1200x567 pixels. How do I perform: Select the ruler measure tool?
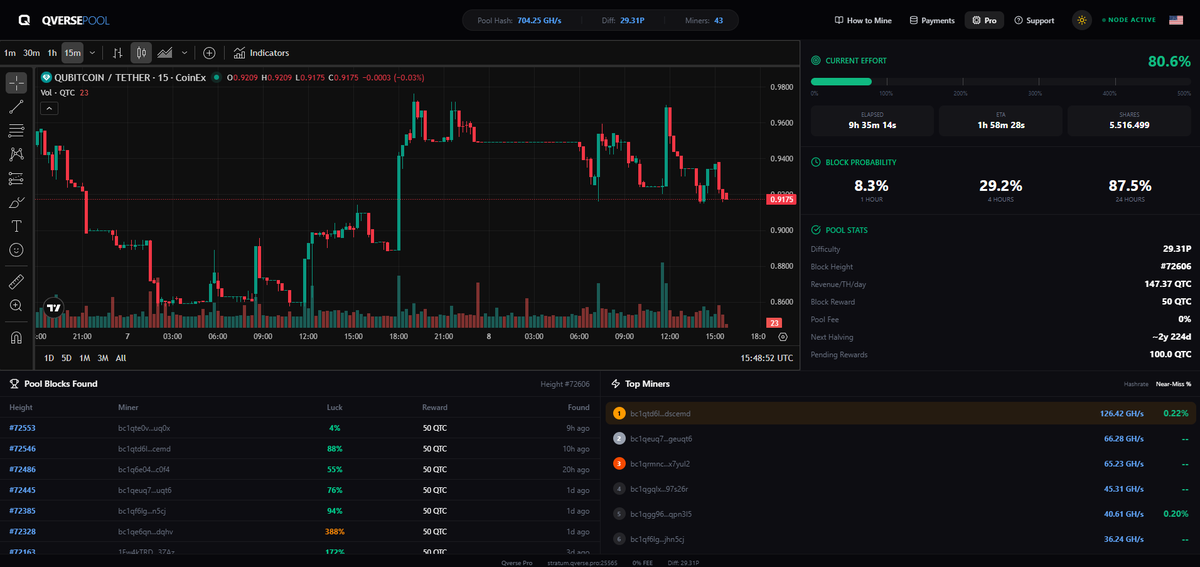(x=16, y=281)
